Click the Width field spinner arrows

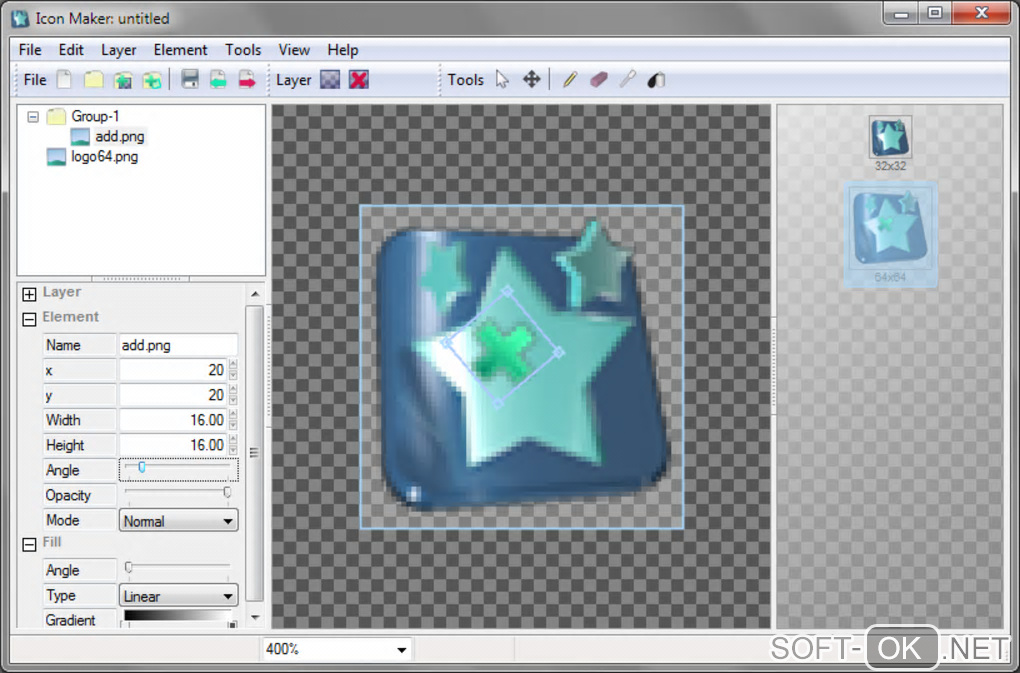click(233, 420)
